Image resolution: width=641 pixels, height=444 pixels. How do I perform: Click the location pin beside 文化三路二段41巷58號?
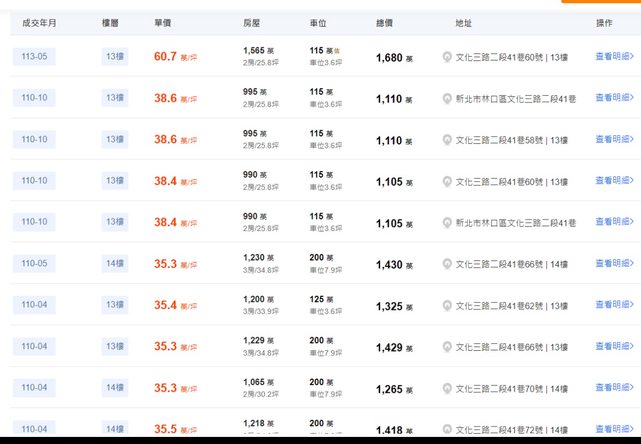[x=447, y=140]
